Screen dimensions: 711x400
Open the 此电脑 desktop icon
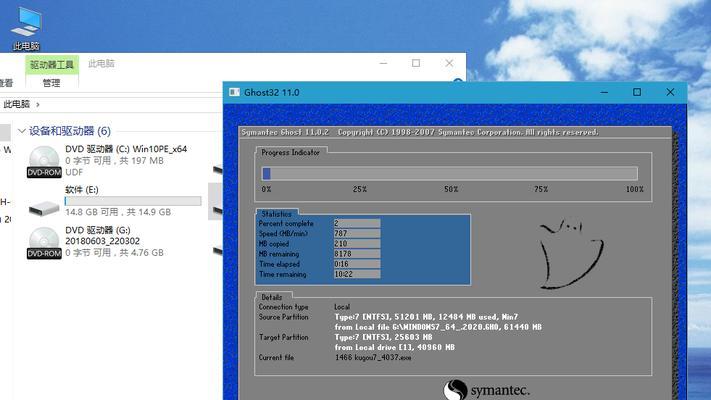click(26, 28)
